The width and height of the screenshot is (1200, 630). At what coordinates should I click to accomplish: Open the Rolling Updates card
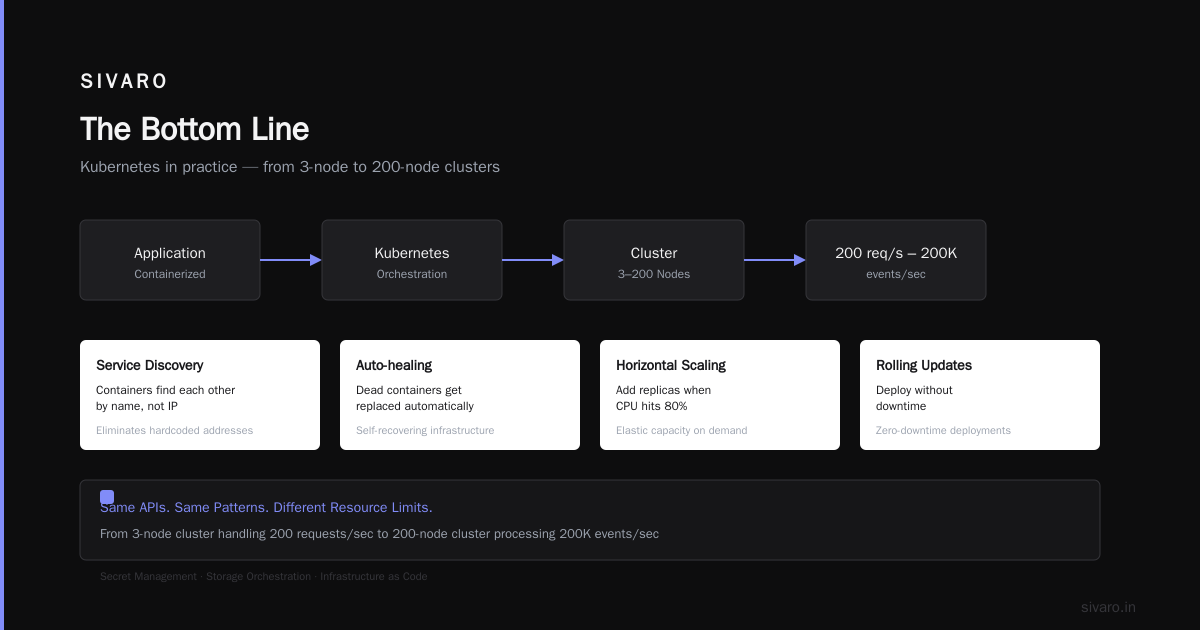click(980, 395)
